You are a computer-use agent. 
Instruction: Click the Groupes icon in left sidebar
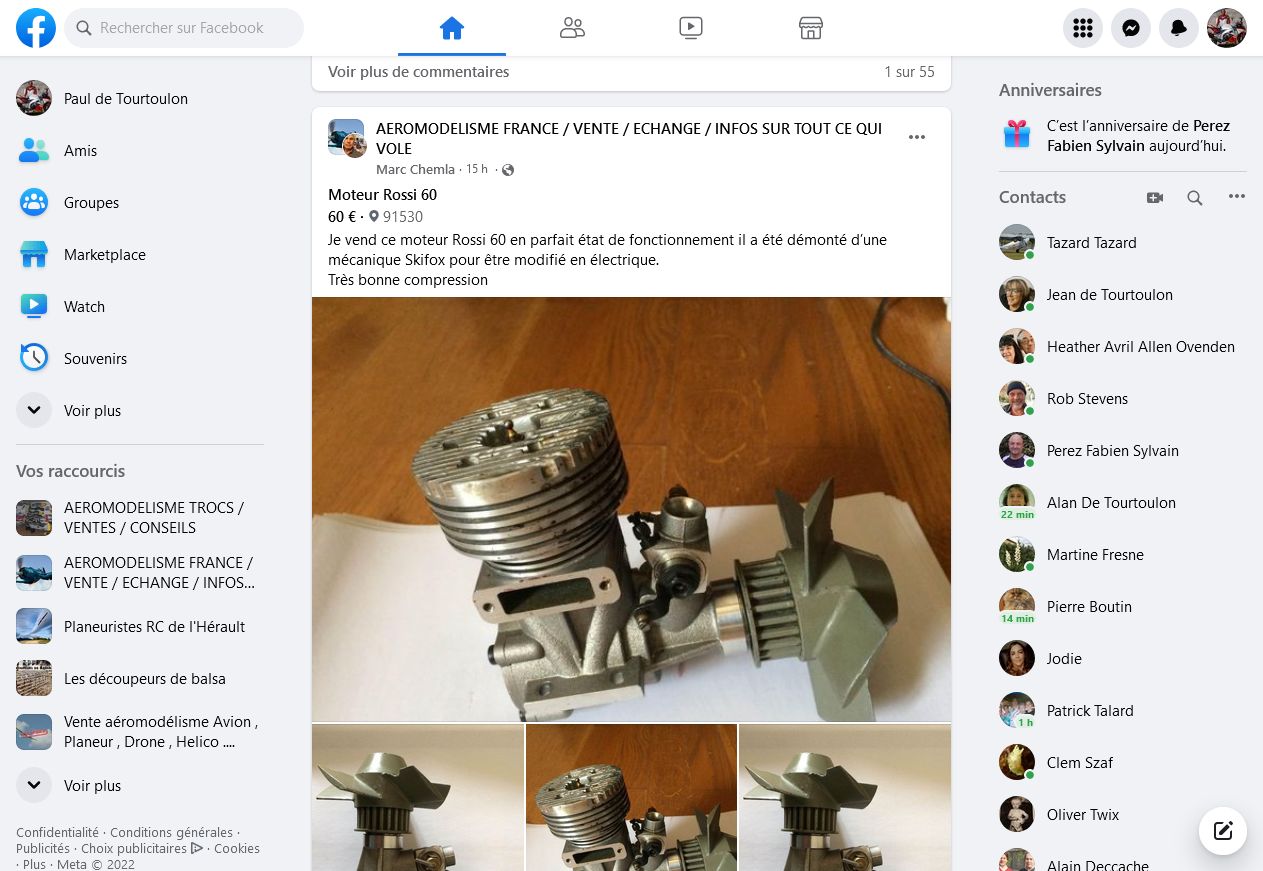pyautogui.click(x=34, y=202)
